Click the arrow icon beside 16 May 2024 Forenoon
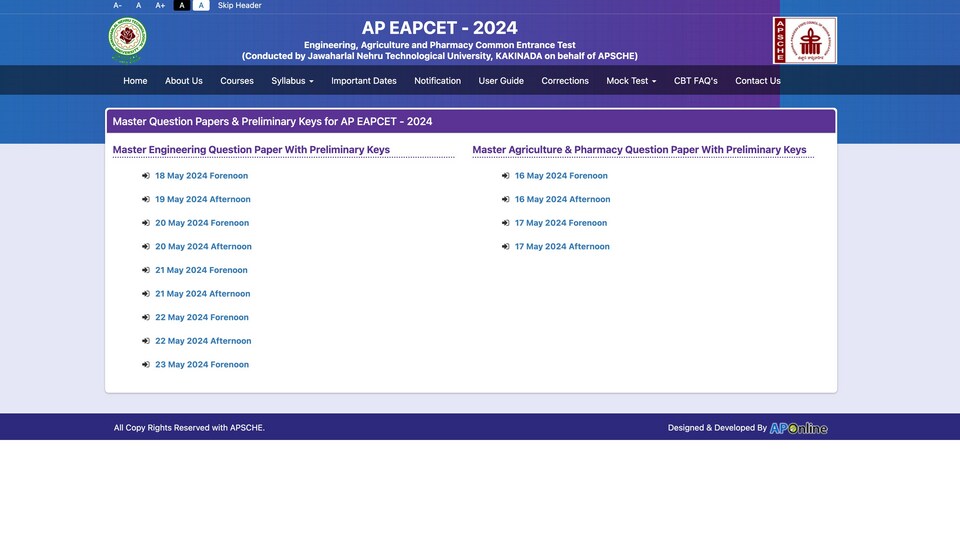This screenshot has height=540, width=960. 505,176
